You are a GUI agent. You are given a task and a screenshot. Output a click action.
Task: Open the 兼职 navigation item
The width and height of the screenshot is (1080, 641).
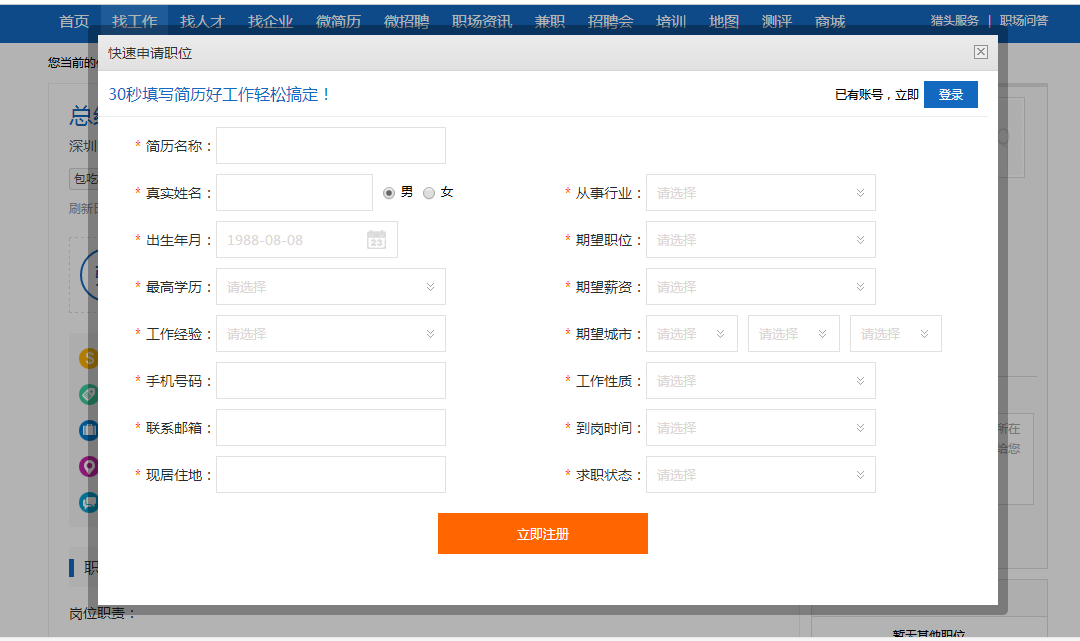tap(550, 22)
